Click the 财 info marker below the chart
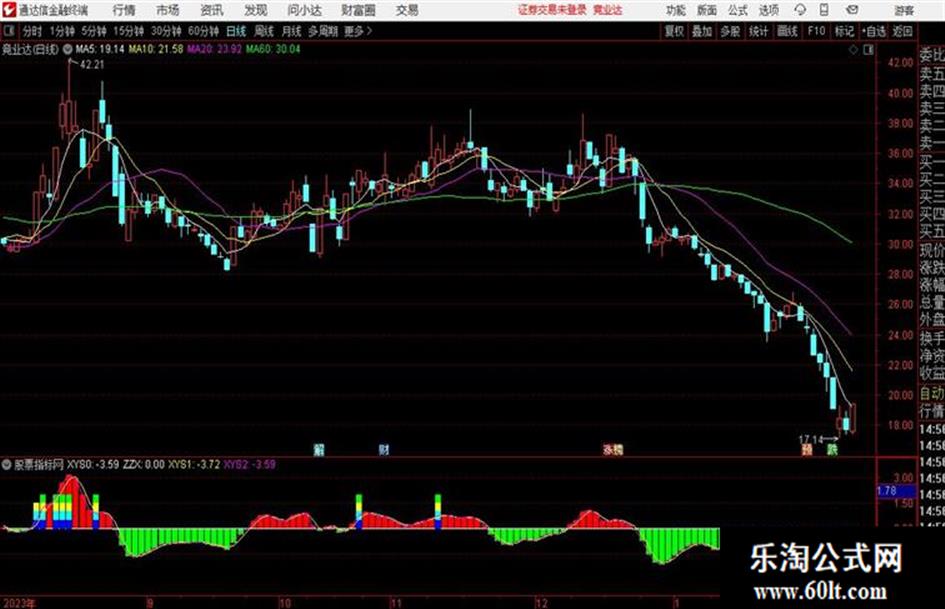Viewport: 945px width, 609px height. click(x=384, y=449)
